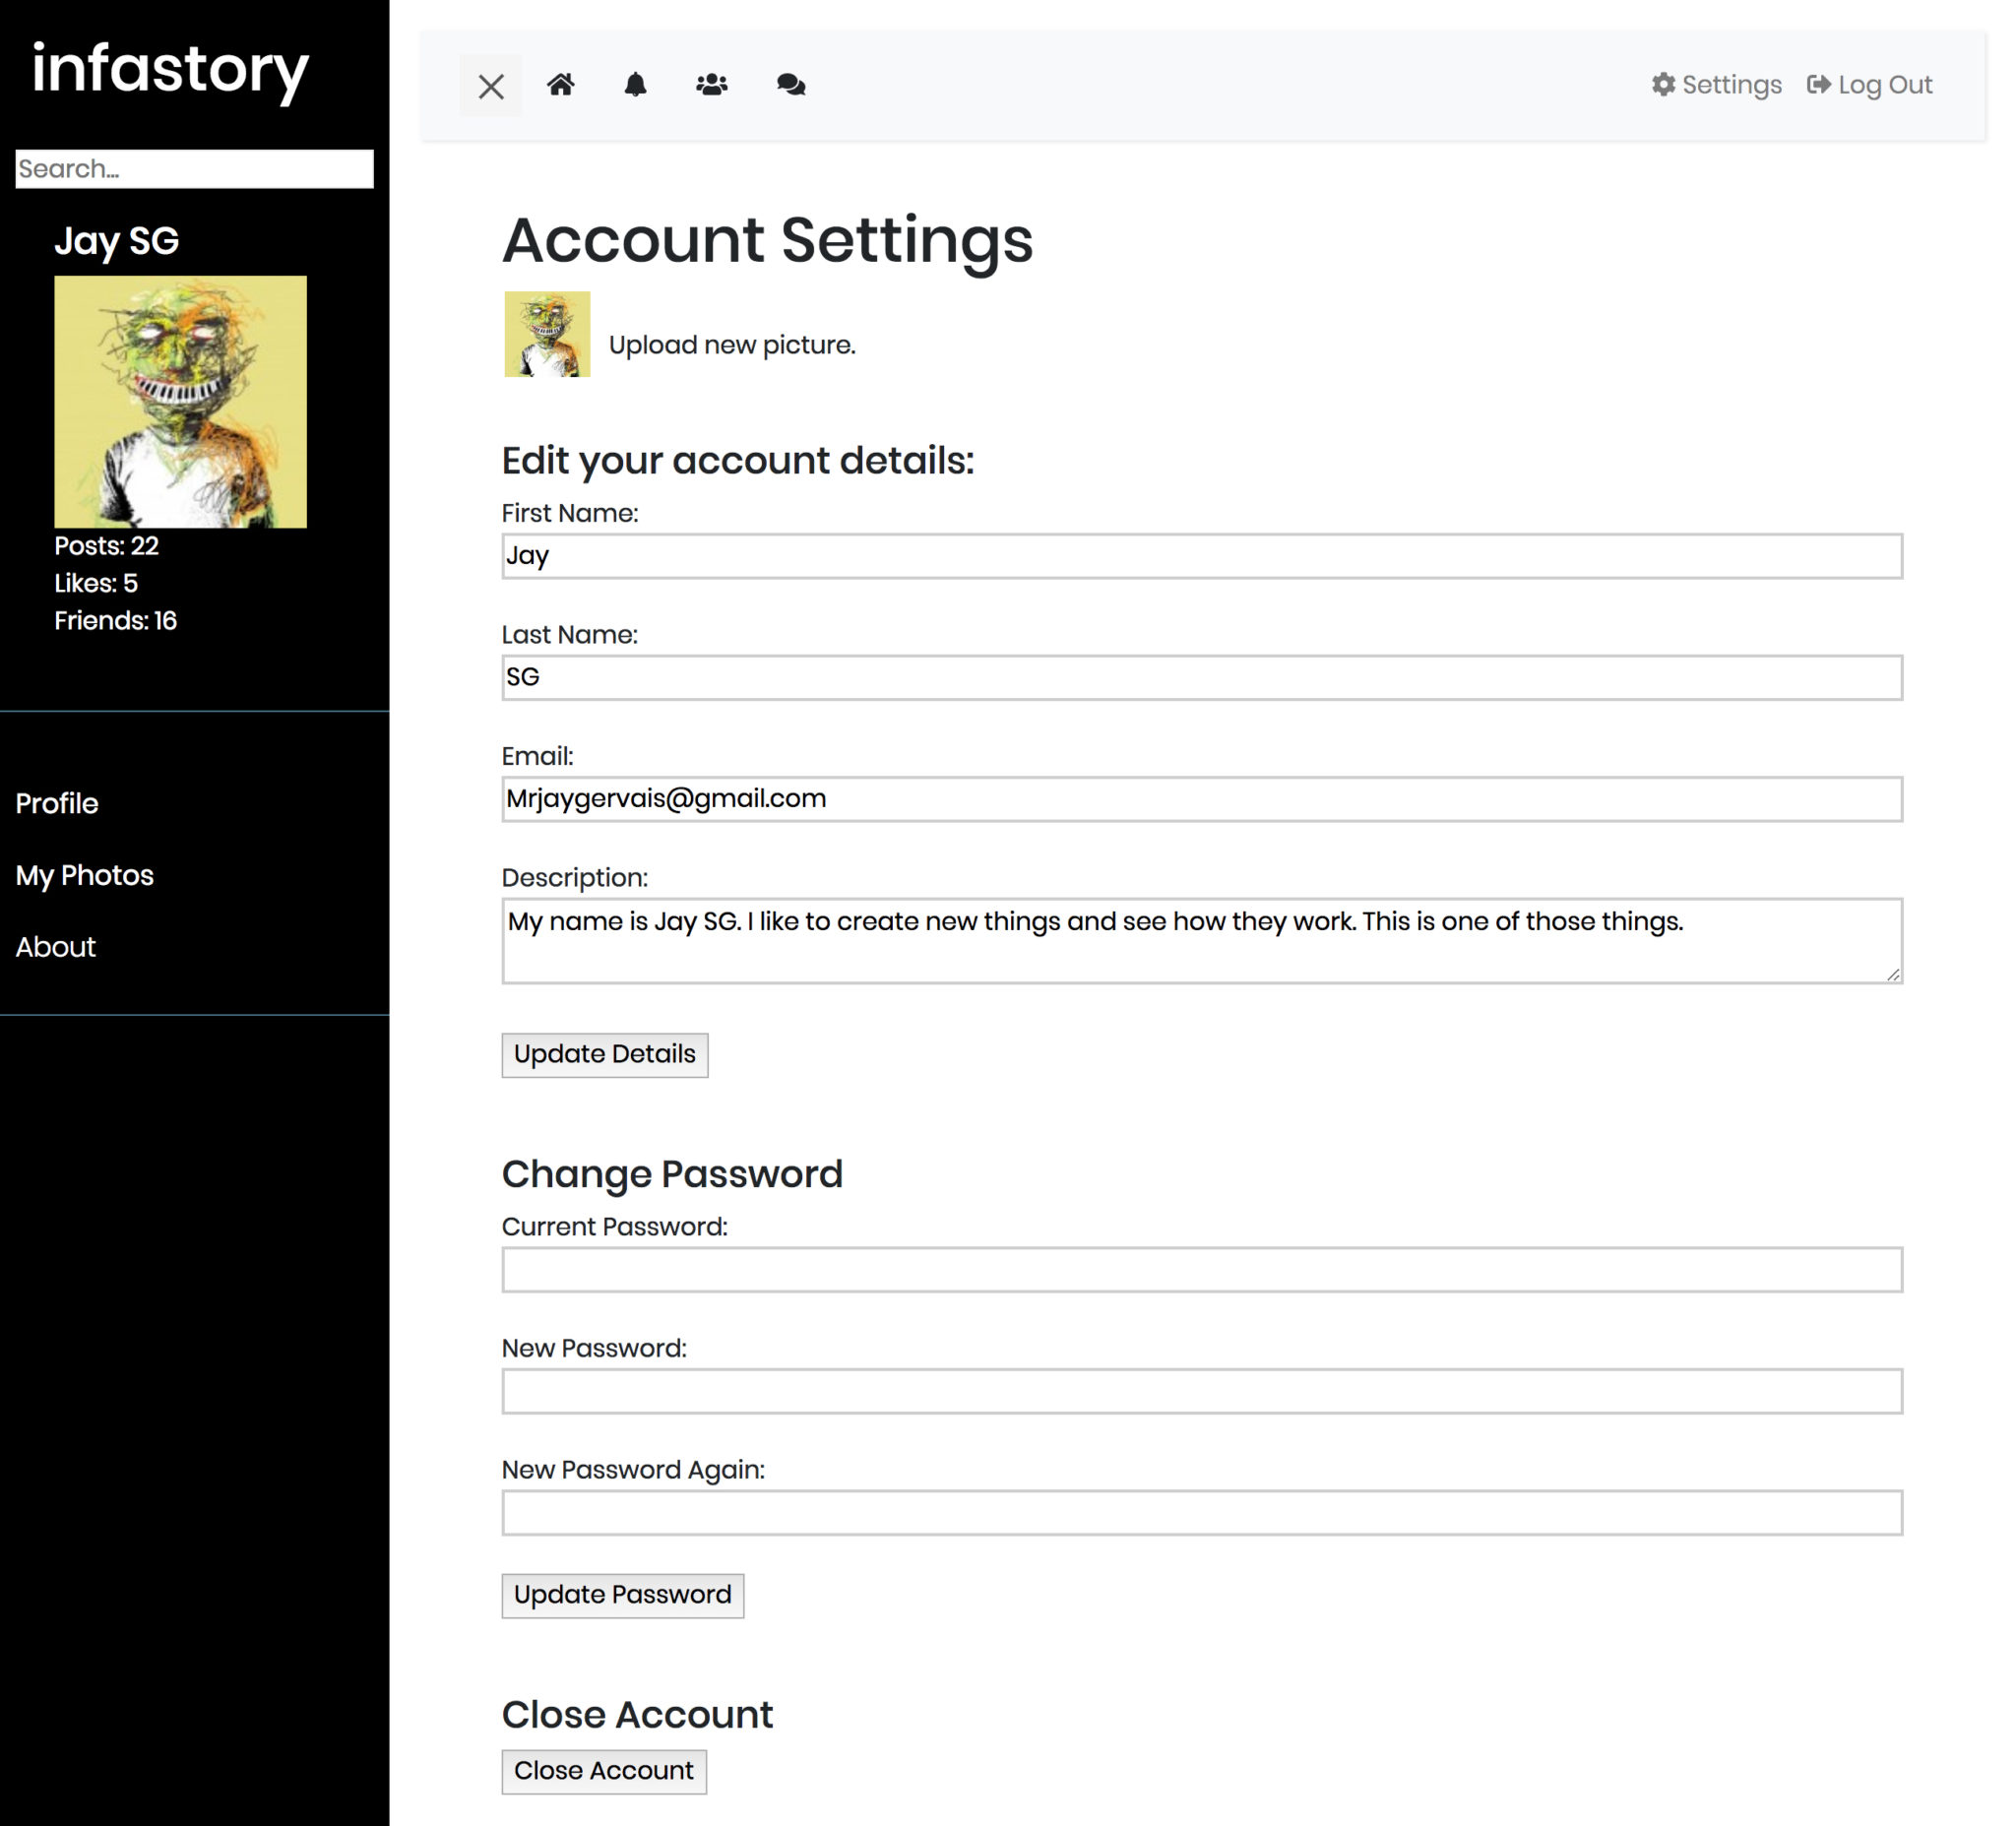Viewport: 2016px width, 1826px height.
Task: Click the Log Out arrow icon
Action: 1817,85
